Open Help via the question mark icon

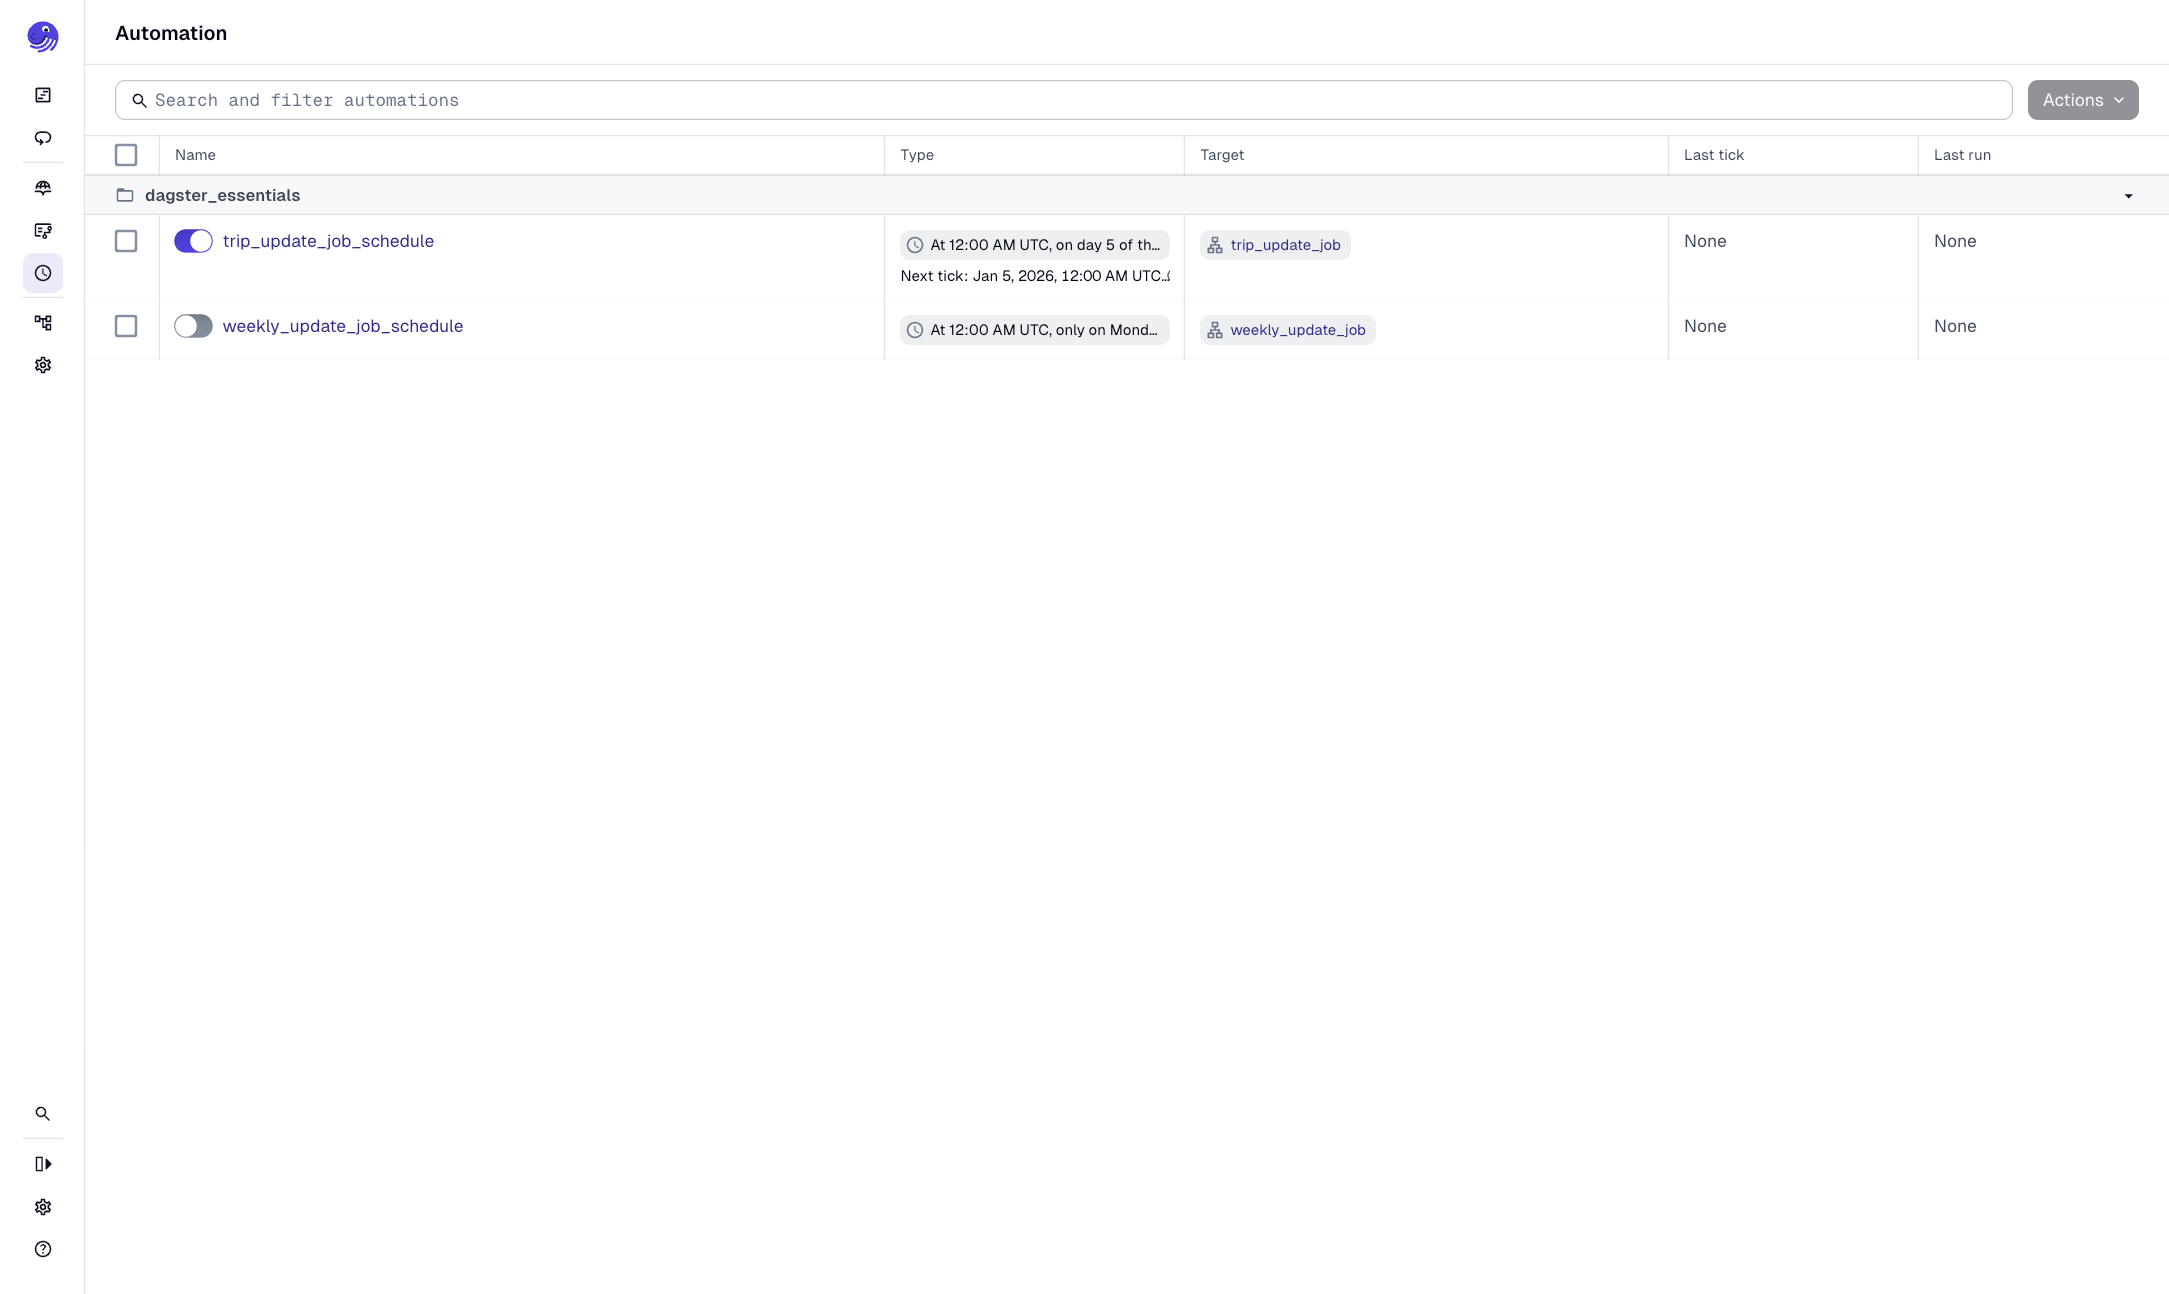(42, 1249)
